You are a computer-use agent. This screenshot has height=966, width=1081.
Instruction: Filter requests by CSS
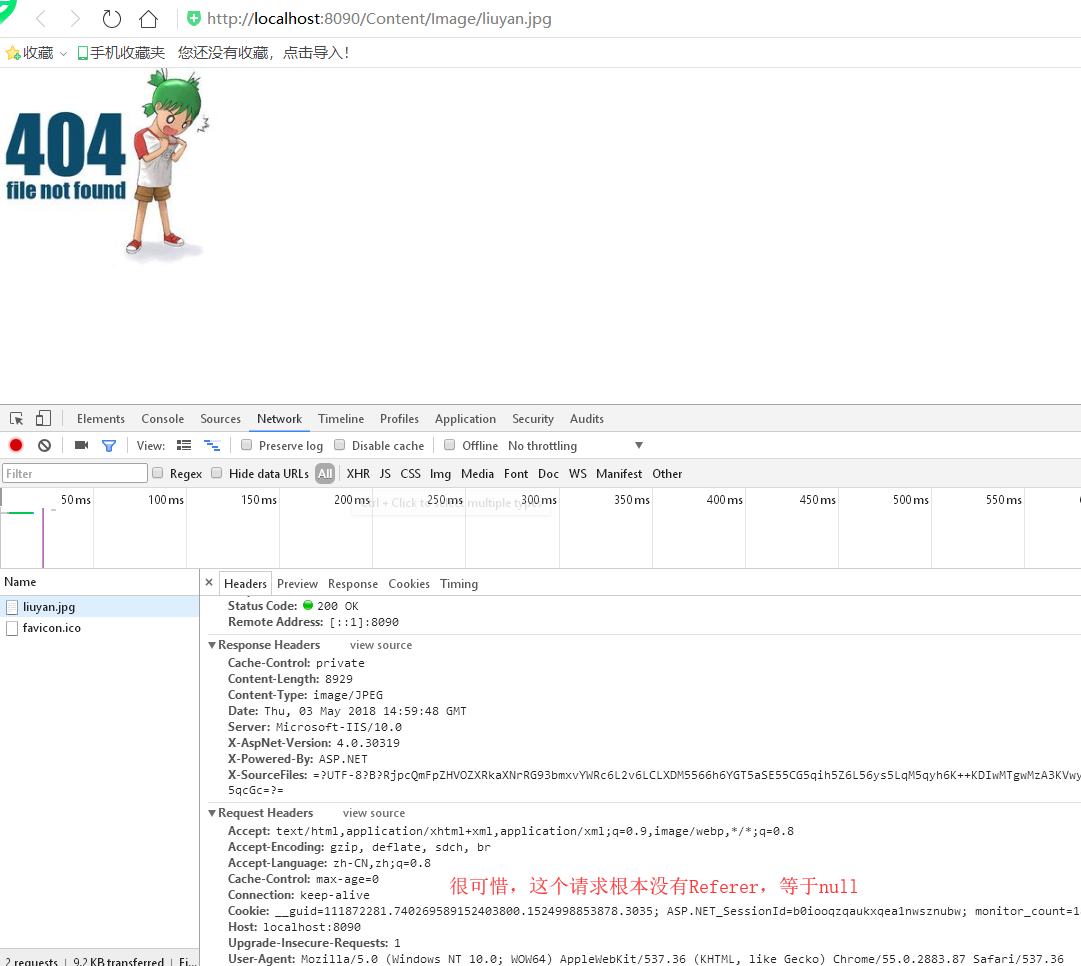(x=410, y=474)
